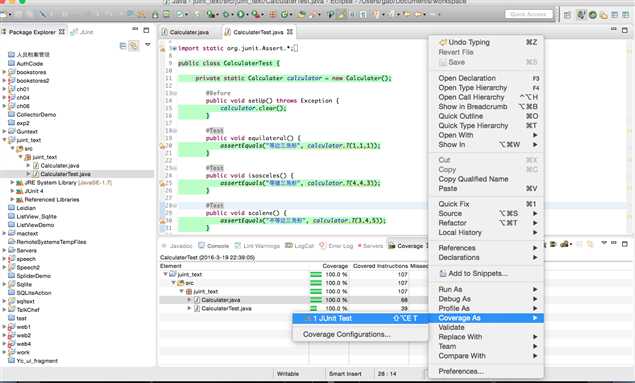
Task: Collapse the equilateral method fold toggle
Action: tap(175, 130)
